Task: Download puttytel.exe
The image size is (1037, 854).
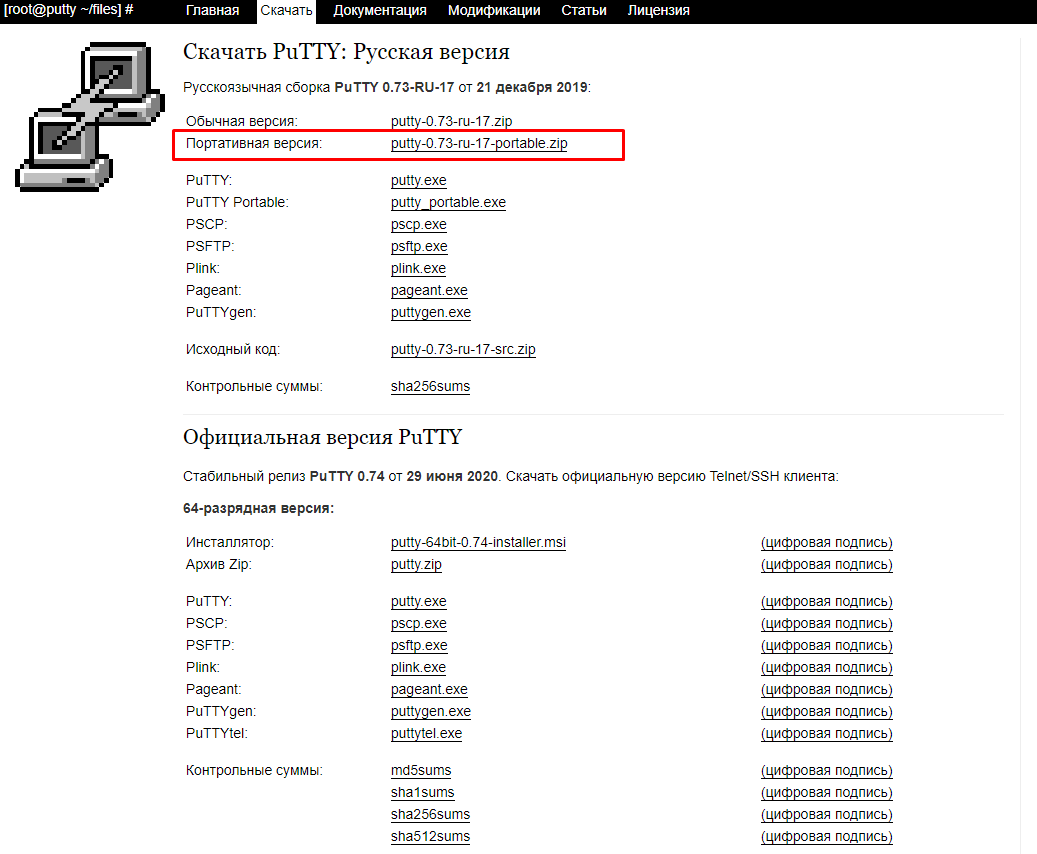Action: coord(427,734)
